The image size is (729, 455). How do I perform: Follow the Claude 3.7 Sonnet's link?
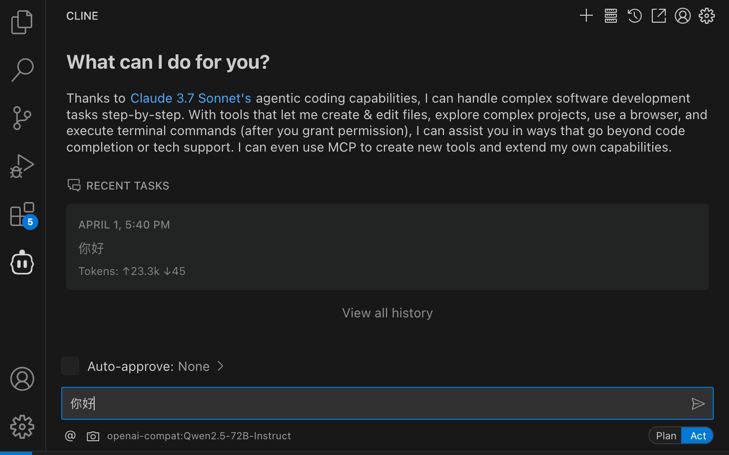tap(191, 99)
